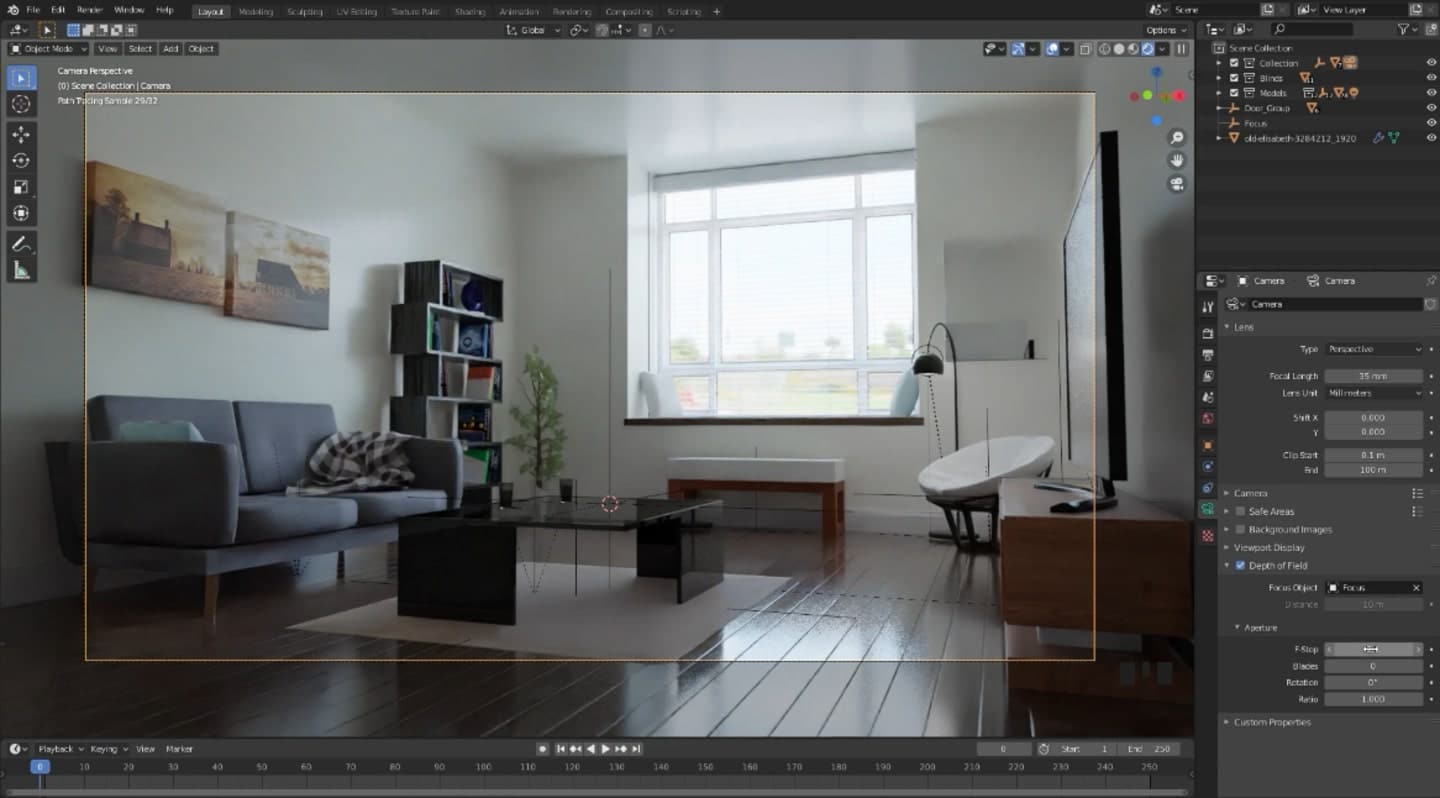
Task: Open the camera Type dropdown showing Perspective
Action: (x=1375, y=349)
